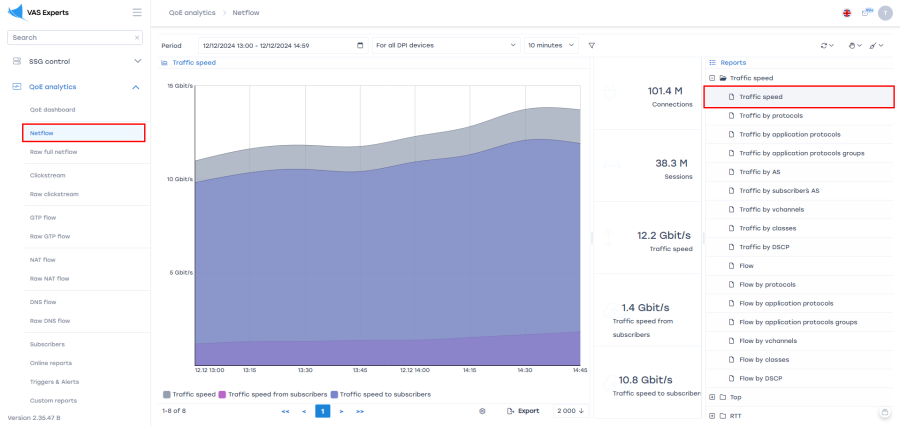Viewport: 900px width, 427px height.
Task: Open the For all DPI devices dropdown
Action: coord(445,45)
